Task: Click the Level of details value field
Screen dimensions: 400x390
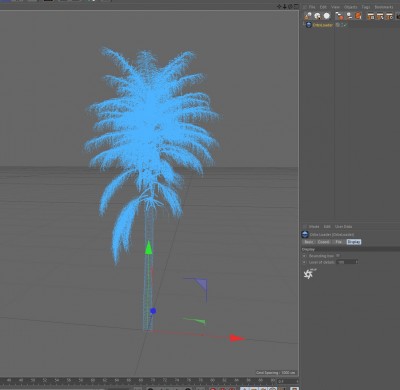Action: [346, 262]
